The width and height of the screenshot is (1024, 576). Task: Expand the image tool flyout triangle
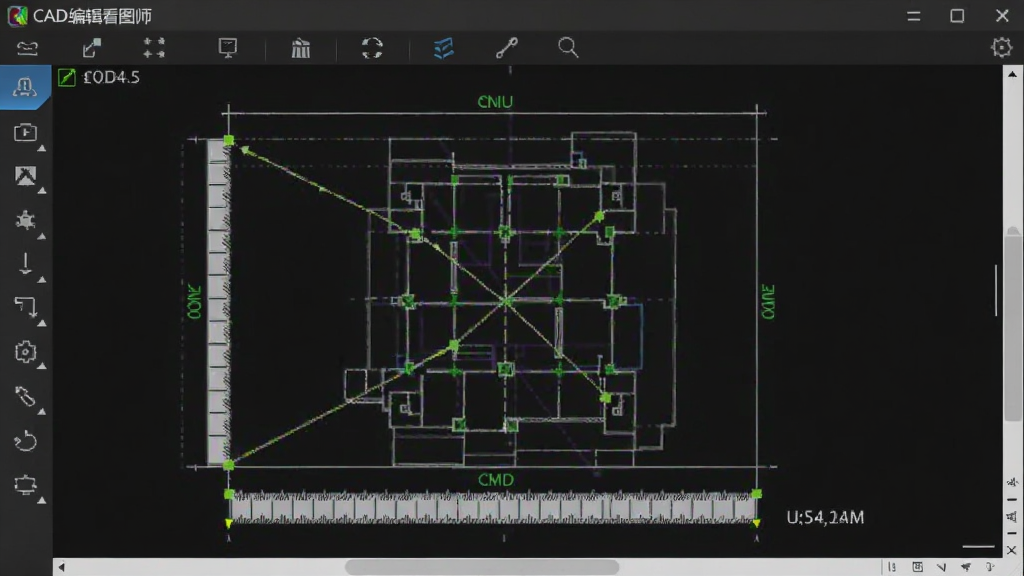[42, 191]
